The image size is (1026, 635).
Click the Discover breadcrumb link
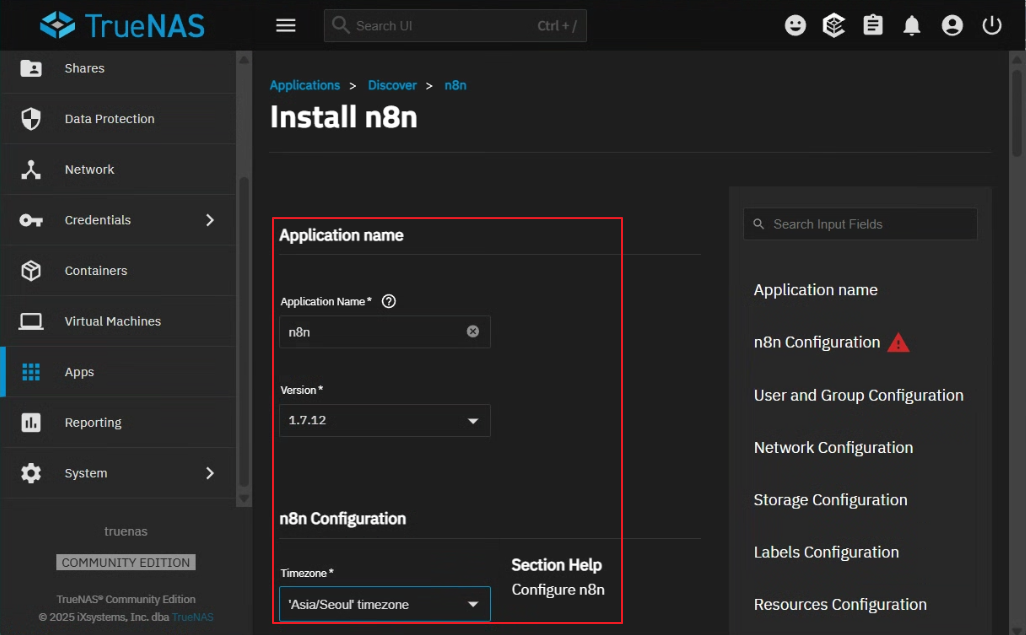pos(392,85)
